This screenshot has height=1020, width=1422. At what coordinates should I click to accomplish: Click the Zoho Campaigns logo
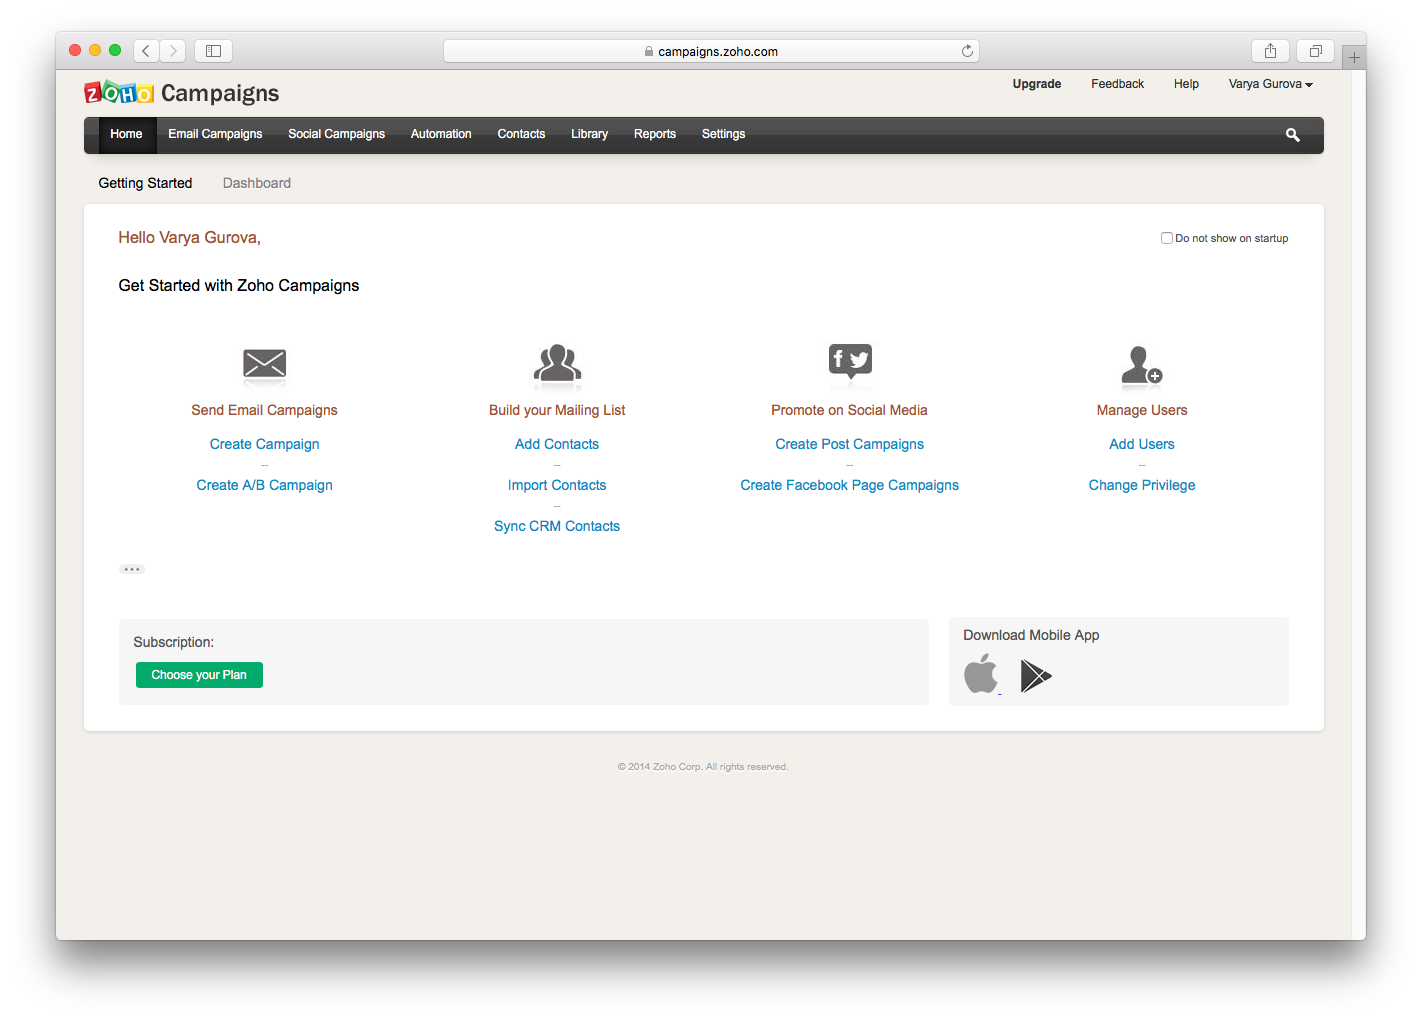[x=181, y=93]
